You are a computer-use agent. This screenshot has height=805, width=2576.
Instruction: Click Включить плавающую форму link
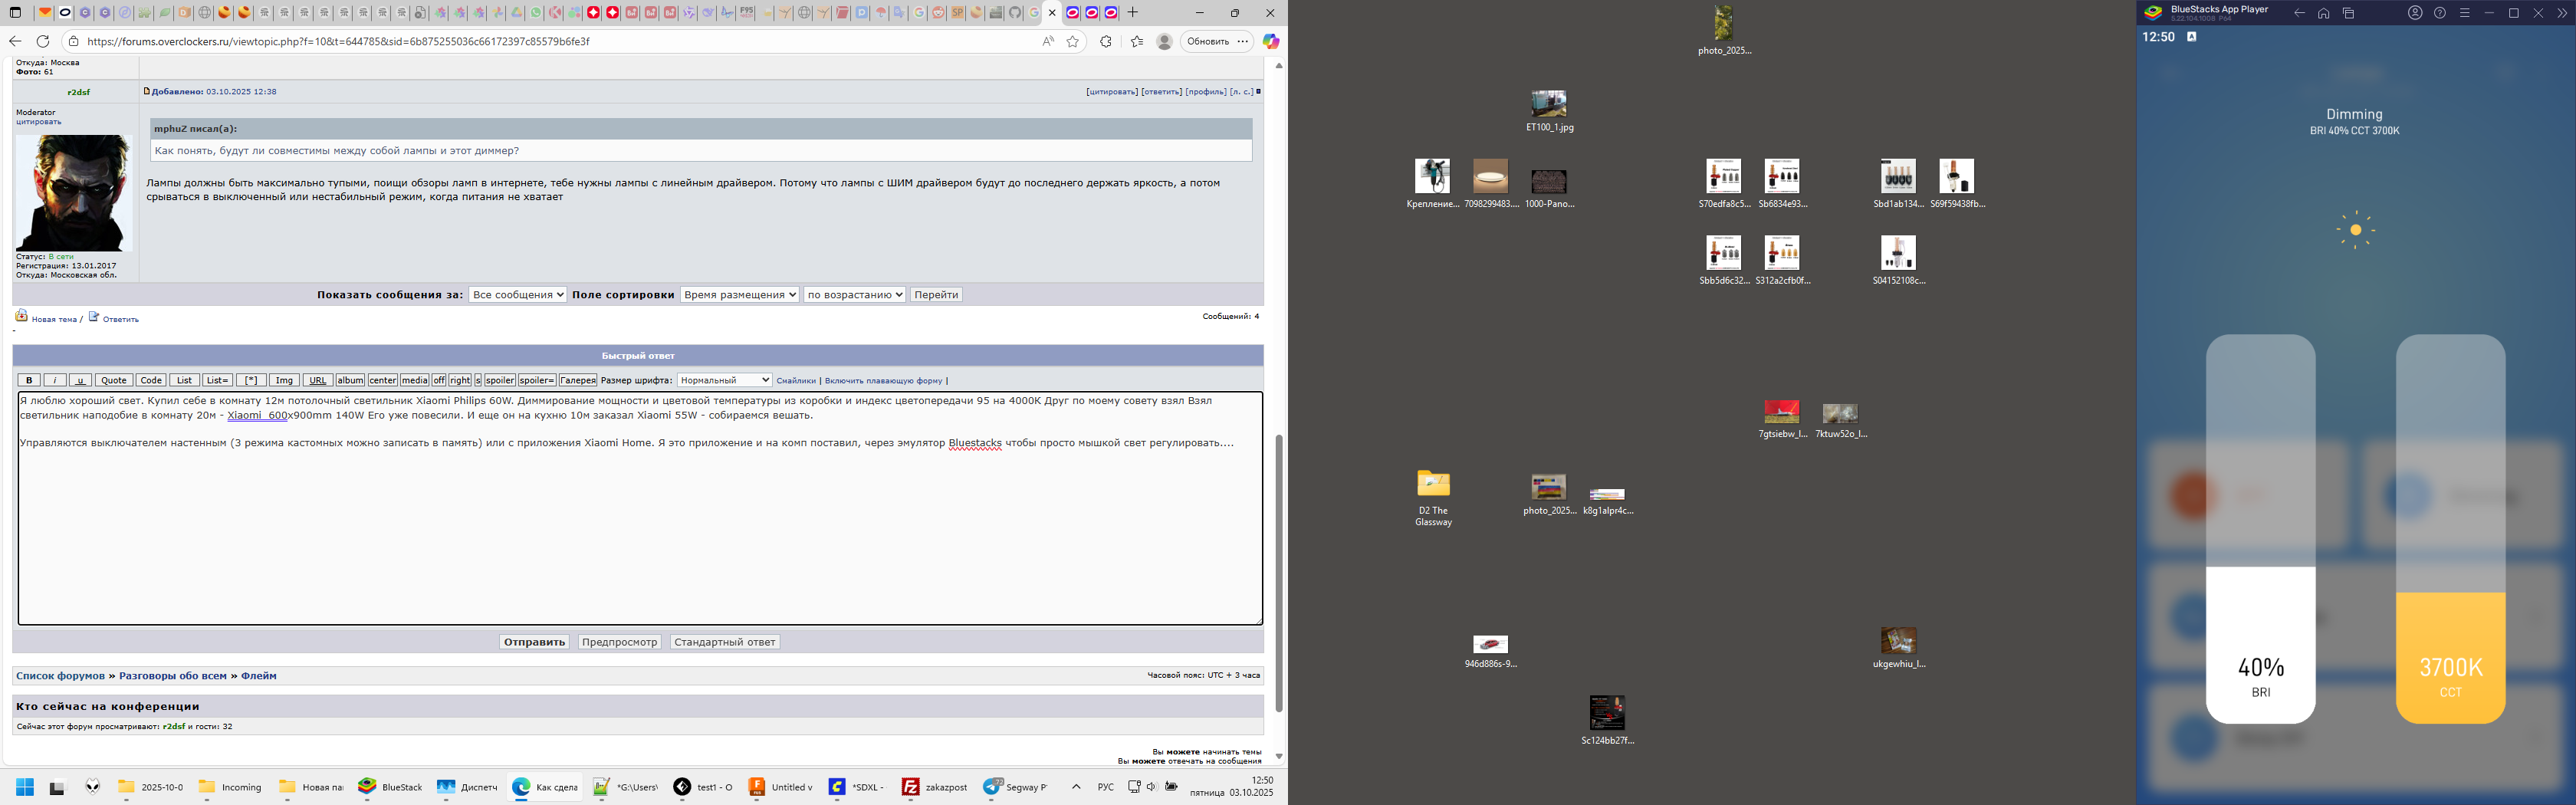coord(884,381)
